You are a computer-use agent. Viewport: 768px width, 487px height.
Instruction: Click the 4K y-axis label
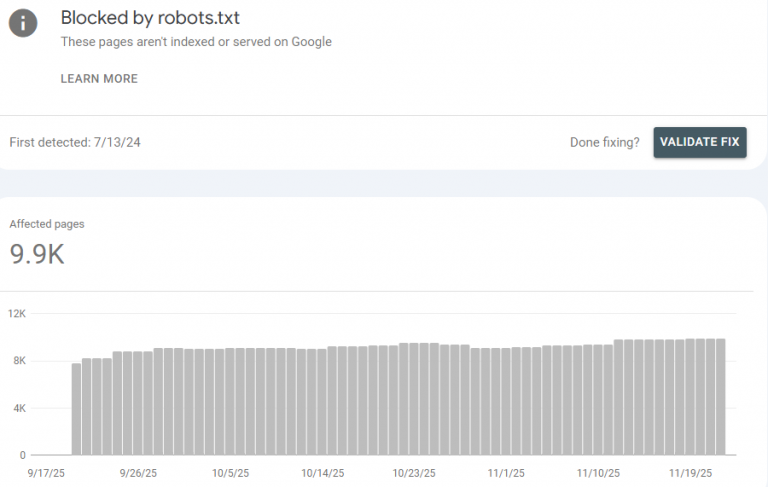[17, 408]
